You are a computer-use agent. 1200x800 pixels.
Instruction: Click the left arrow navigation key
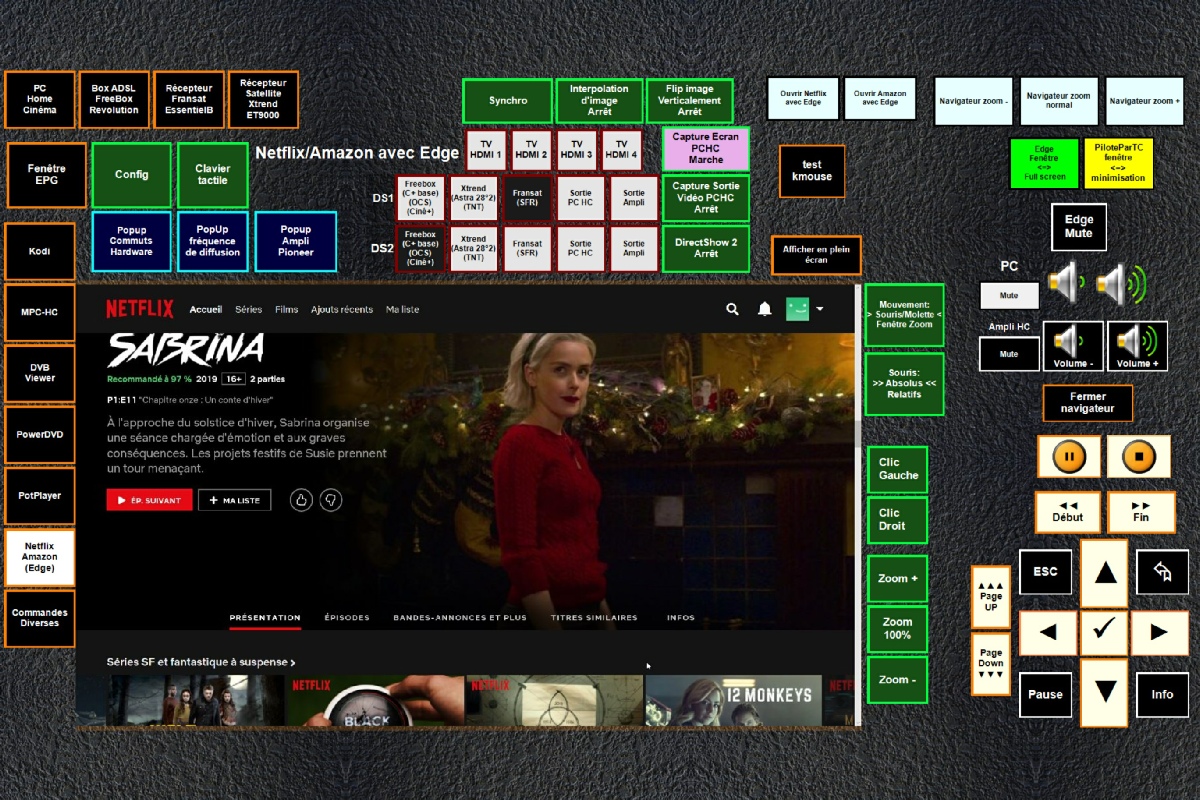click(x=1048, y=633)
